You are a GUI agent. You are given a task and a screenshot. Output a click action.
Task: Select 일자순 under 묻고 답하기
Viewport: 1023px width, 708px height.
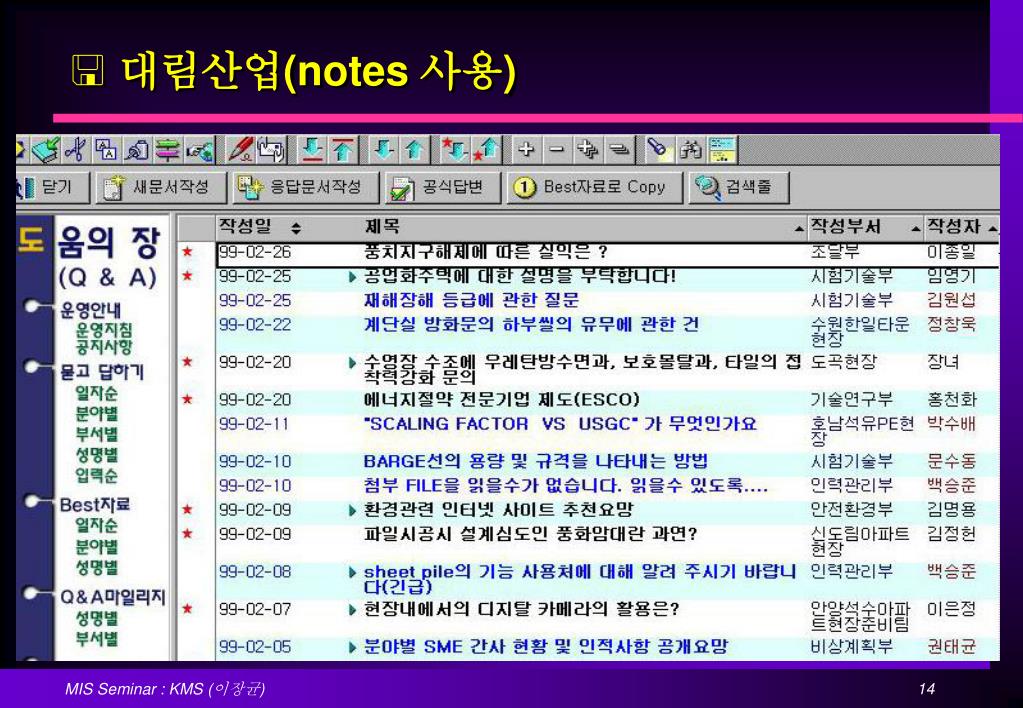pyautogui.click(x=97, y=393)
